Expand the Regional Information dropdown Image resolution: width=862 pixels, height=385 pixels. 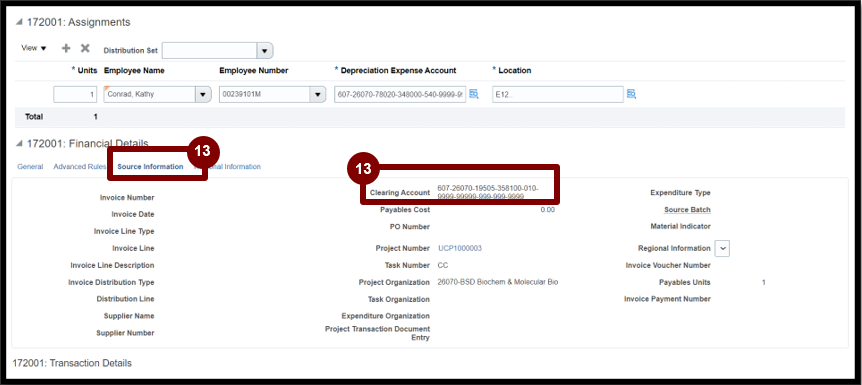(x=722, y=249)
